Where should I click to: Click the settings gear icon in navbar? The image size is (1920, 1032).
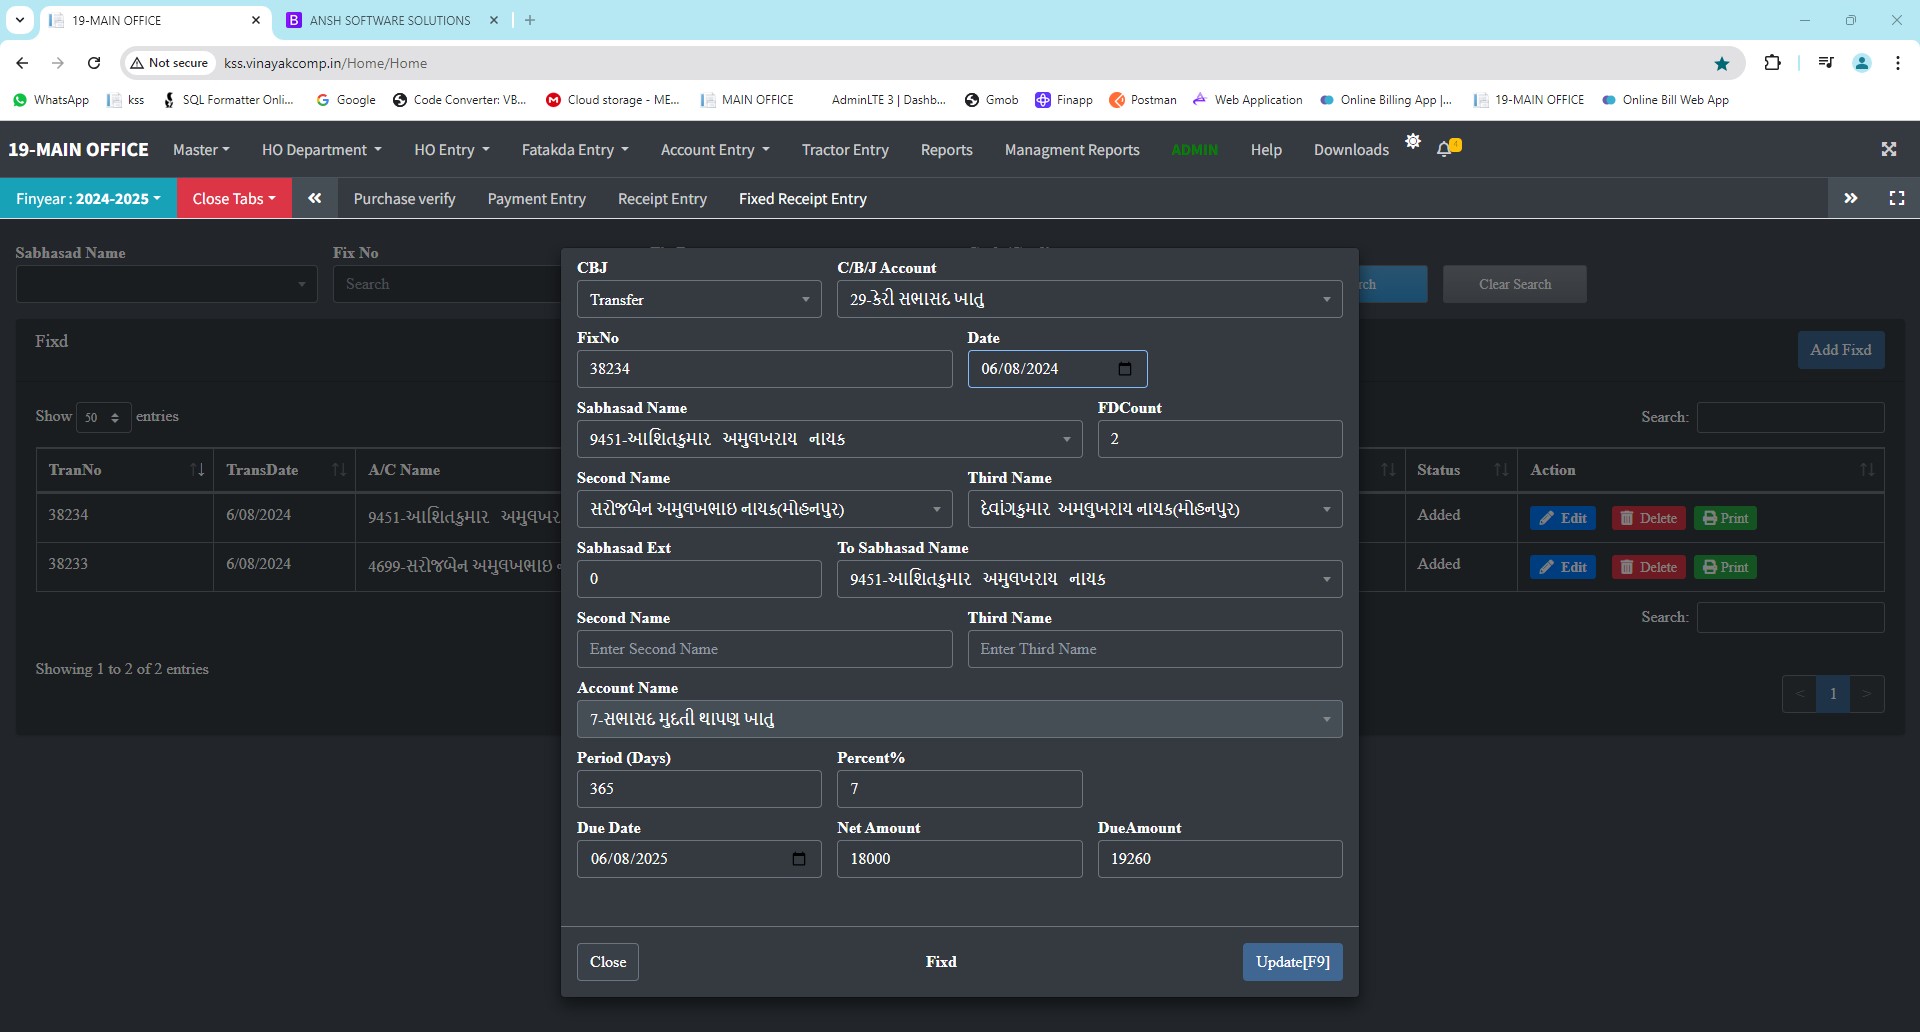click(1412, 141)
